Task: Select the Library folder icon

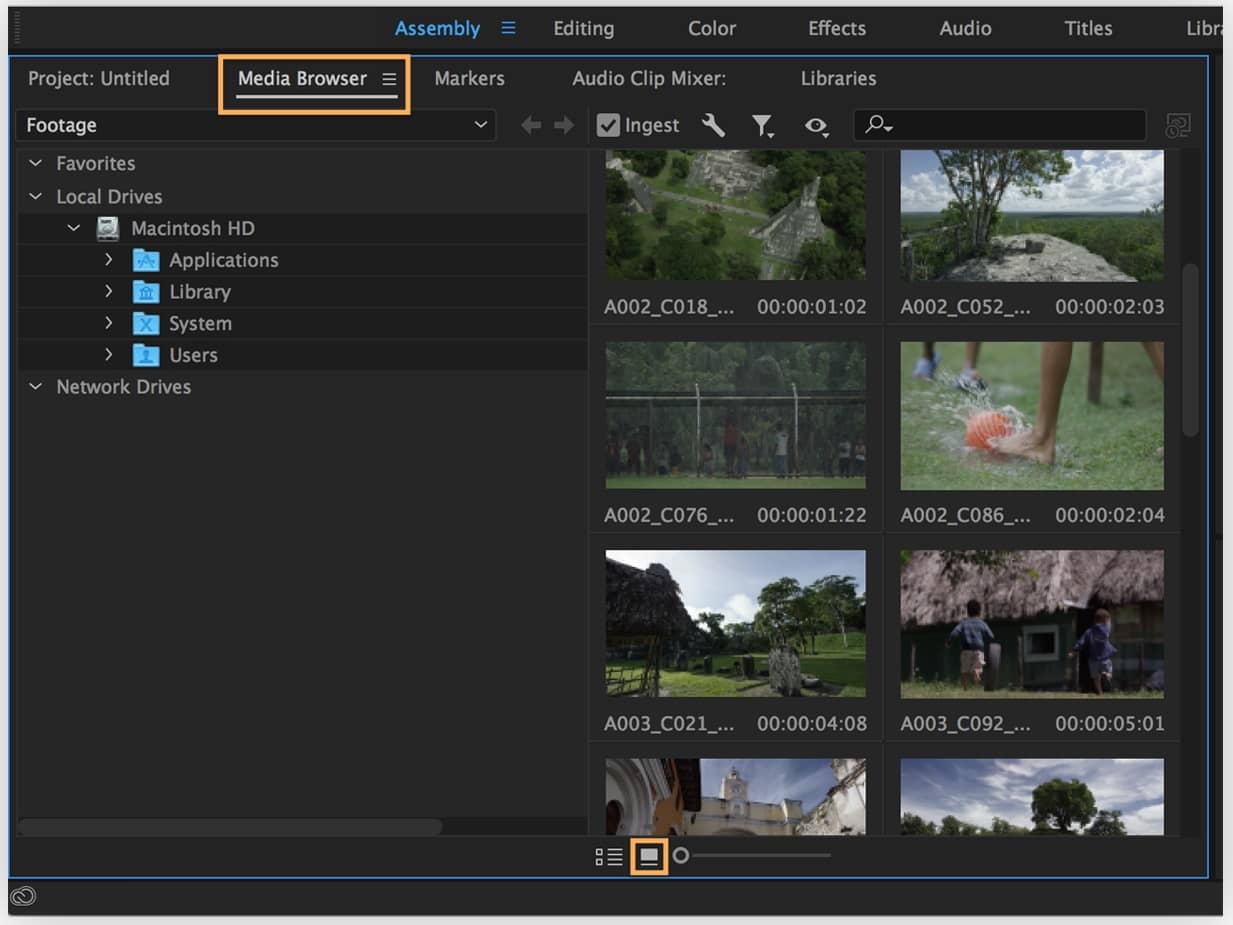Action: click(x=146, y=292)
